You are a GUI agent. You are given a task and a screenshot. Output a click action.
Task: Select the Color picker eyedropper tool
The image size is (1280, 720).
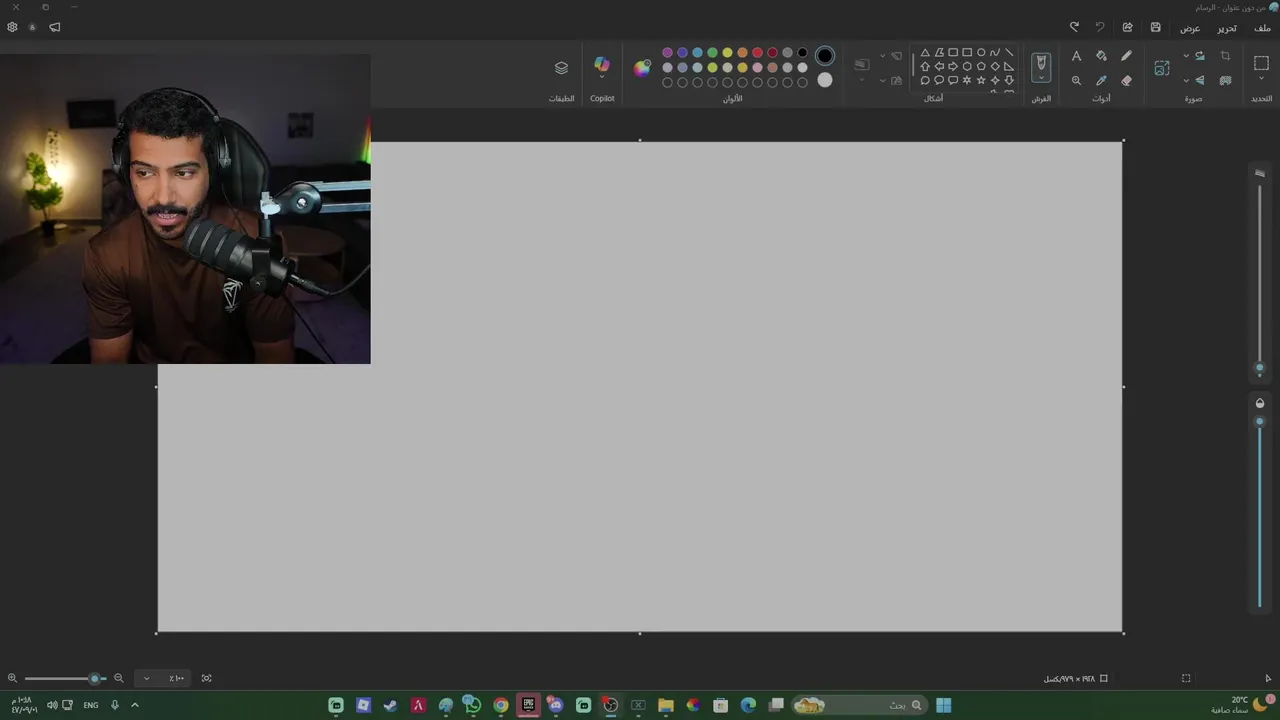(x=1101, y=81)
